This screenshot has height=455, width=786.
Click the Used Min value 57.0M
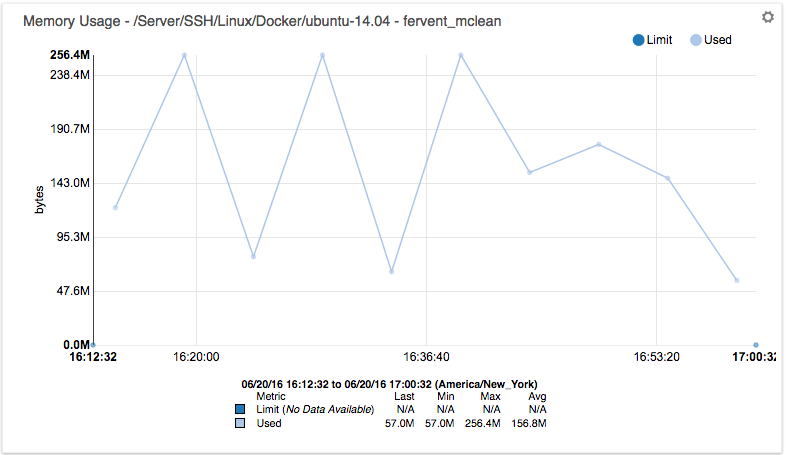pyautogui.click(x=440, y=423)
